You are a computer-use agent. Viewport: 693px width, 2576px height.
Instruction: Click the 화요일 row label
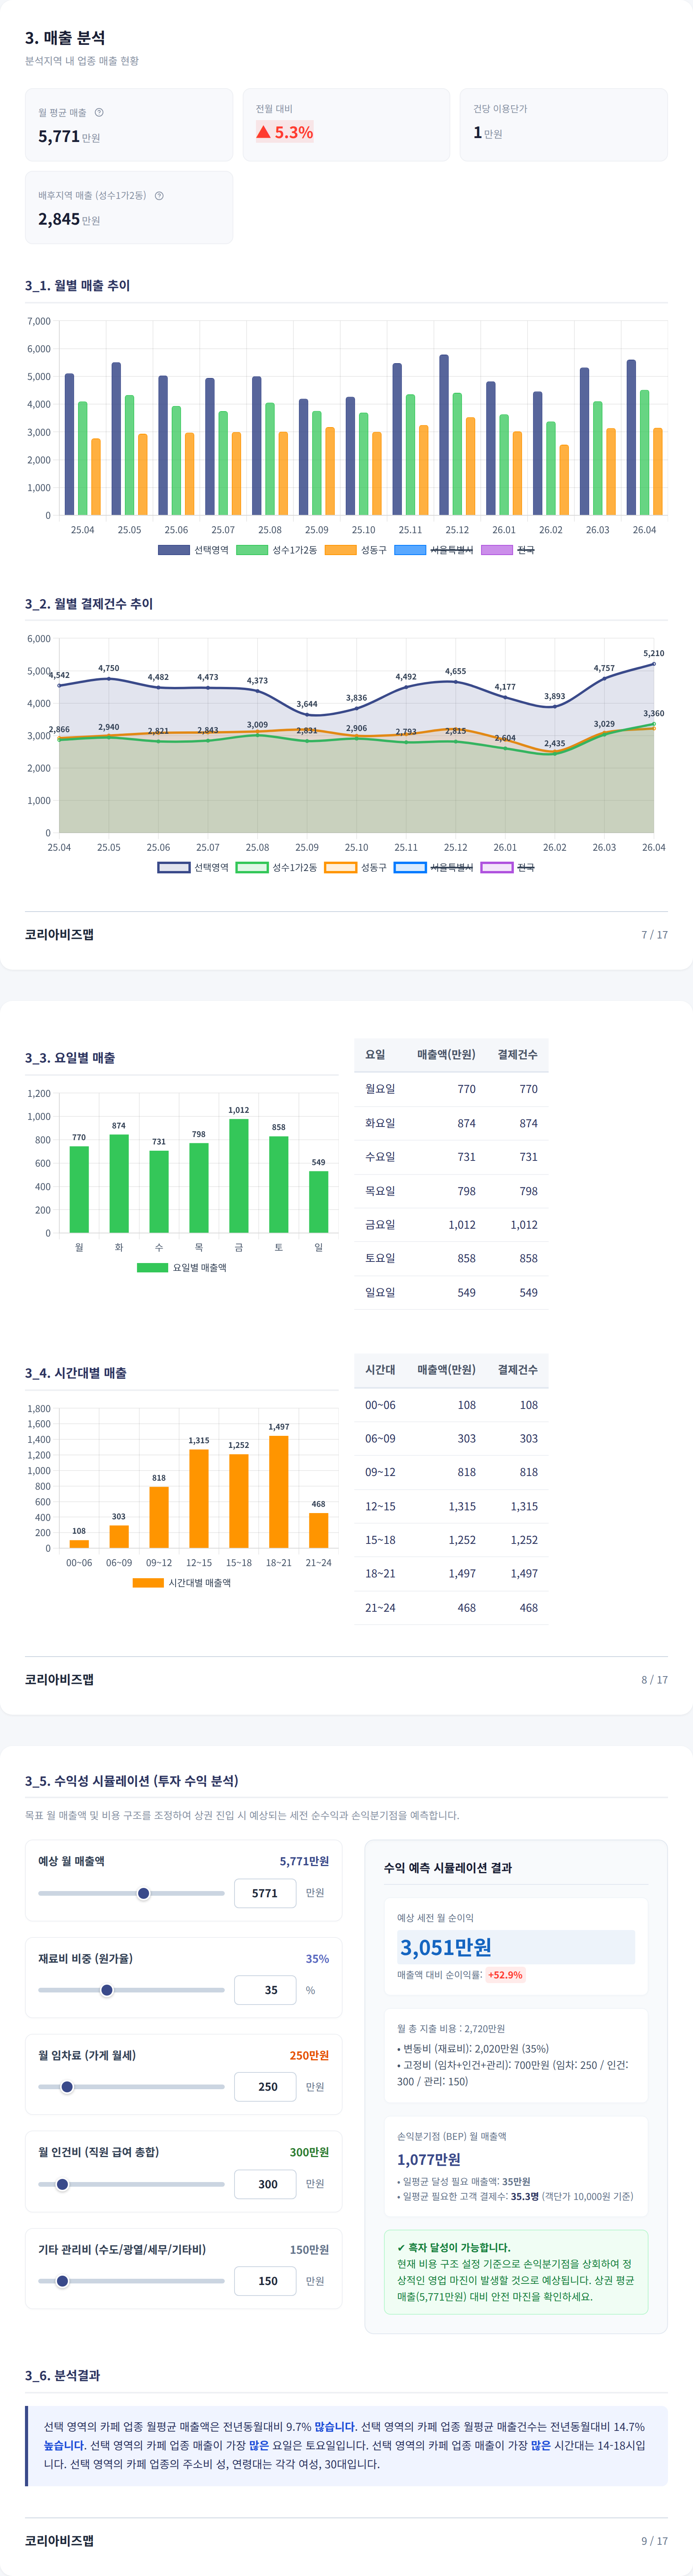pos(380,1123)
